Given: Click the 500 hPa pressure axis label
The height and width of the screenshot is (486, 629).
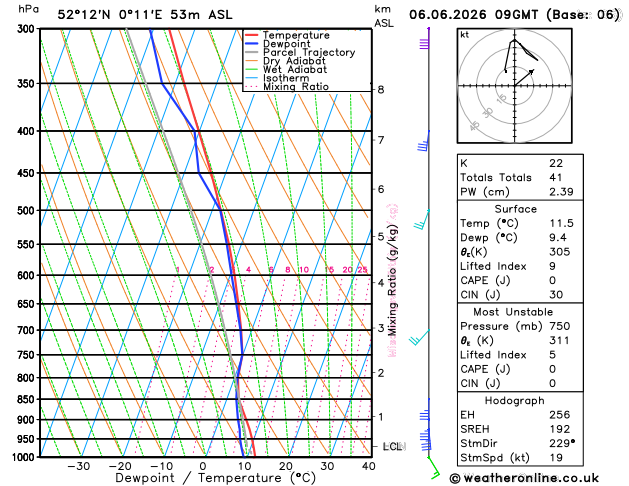Looking at the screenshot, I should point(28,211).
